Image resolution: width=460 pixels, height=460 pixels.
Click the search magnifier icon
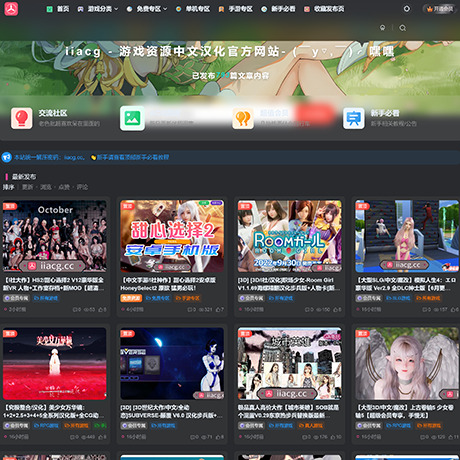pos(403,28)
